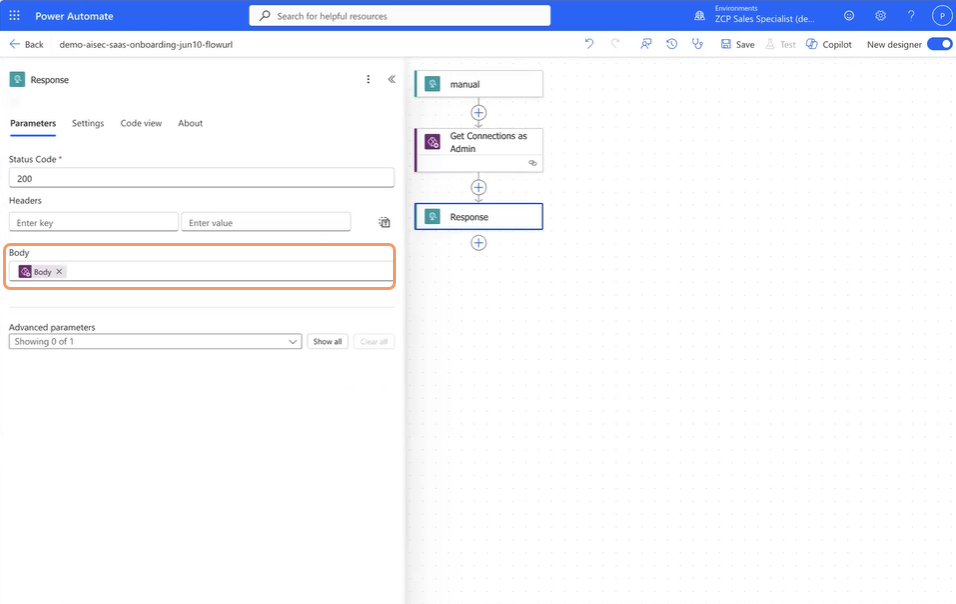This screenshot has width=956, height=604.
Task: Select the Get Connections as Admin card
Action: (479, 150)
